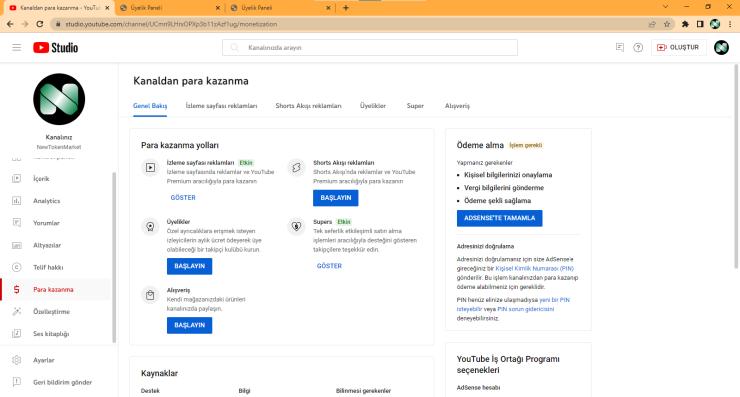This screenshot has width=740, height=397.
Task: Click the Özelleştirme magic wand icon
Action: pyautogui.click(x=17, y=312)
